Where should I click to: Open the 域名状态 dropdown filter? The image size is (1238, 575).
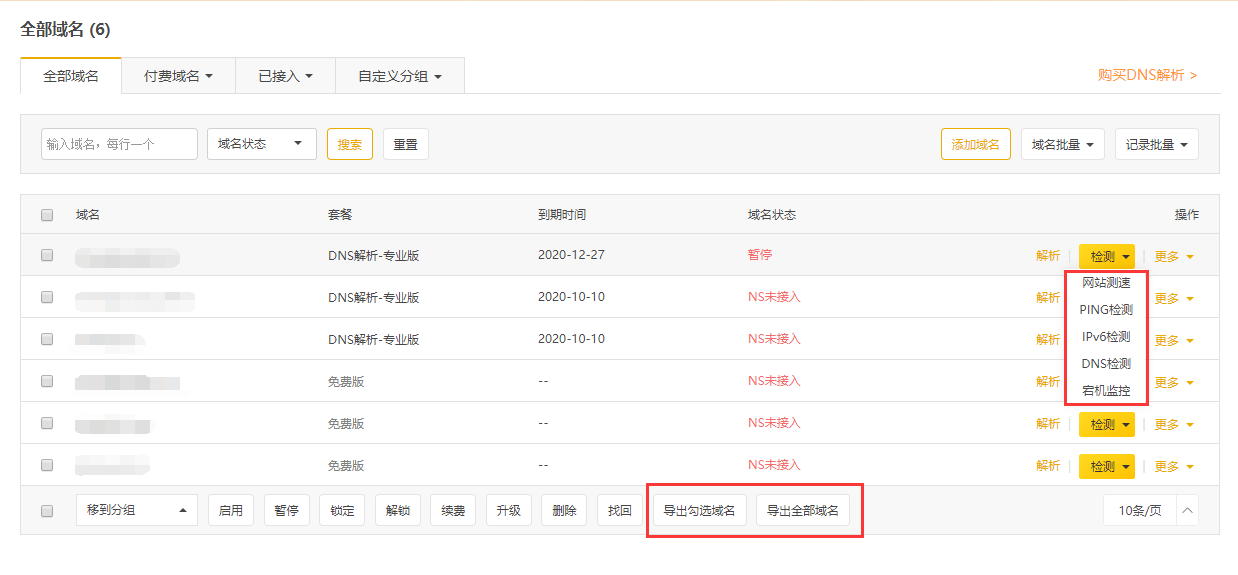click(x=261, y=144)
